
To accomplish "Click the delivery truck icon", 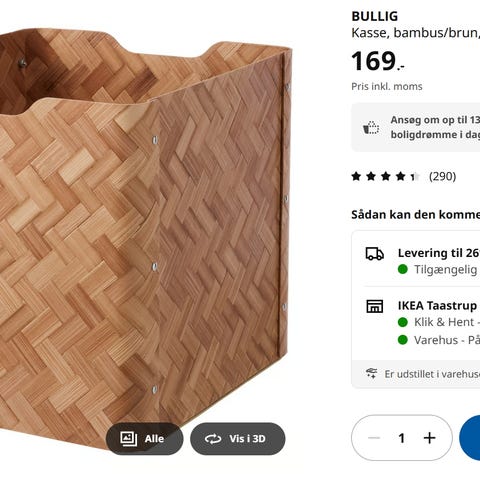I will 375,254.
